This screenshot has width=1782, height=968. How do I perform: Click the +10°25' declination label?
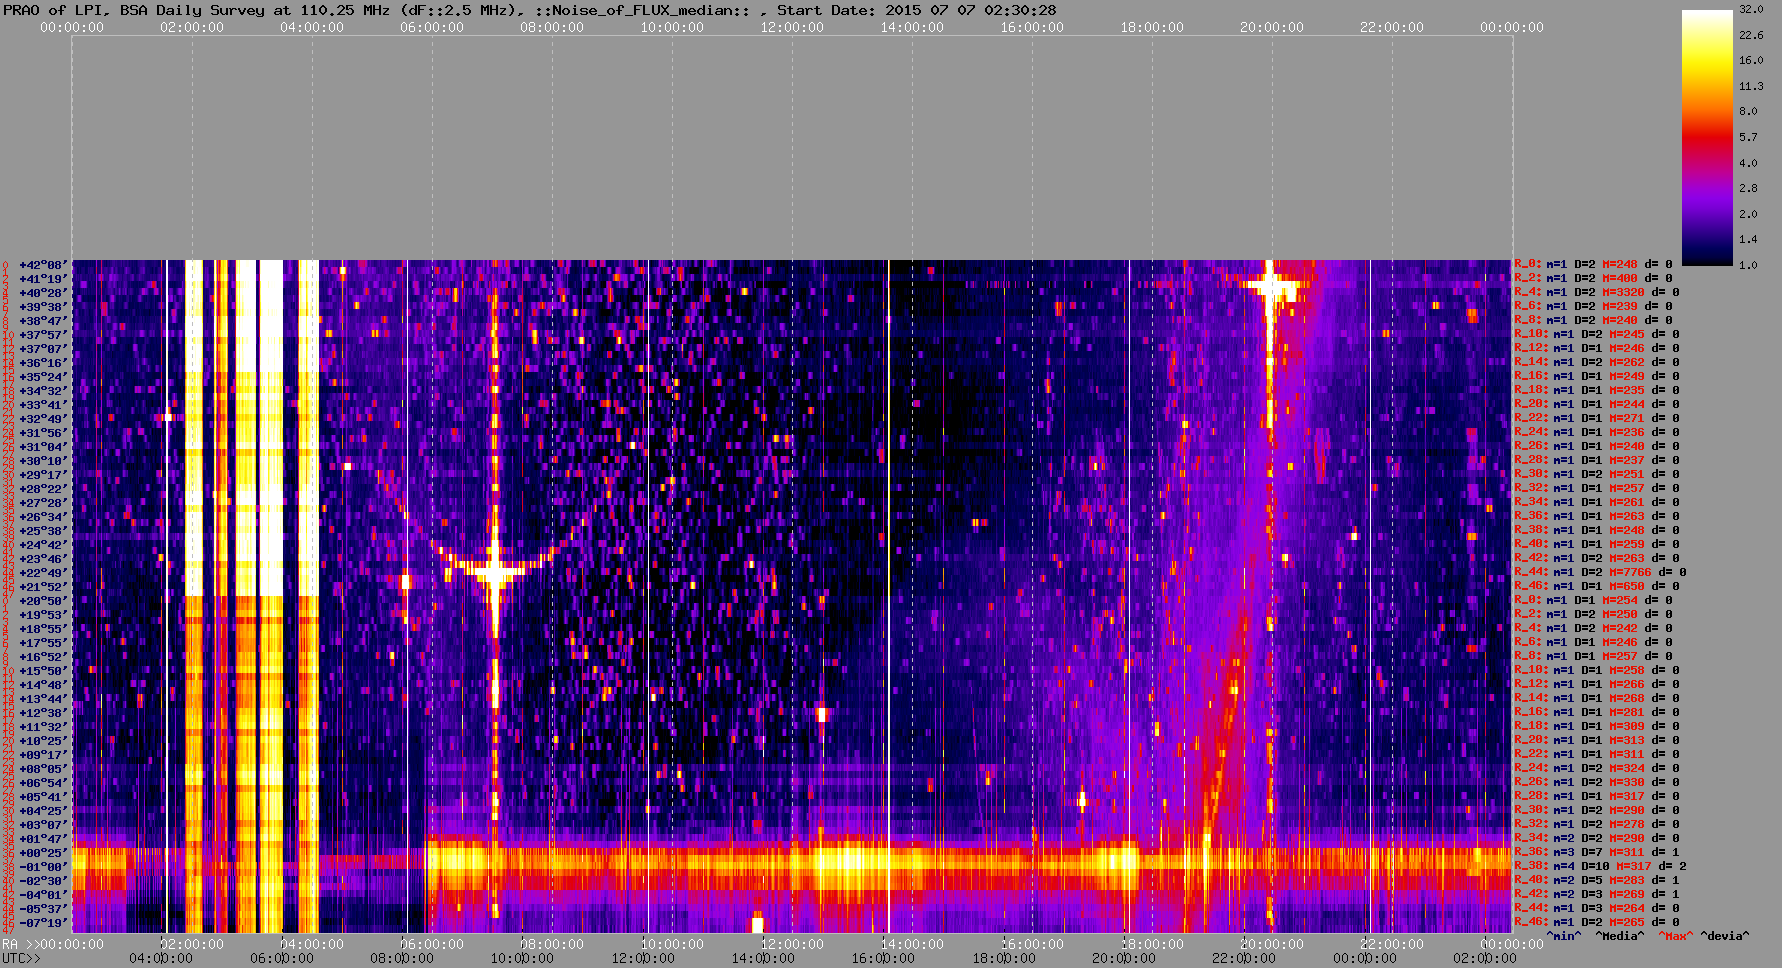pos(43,741)
